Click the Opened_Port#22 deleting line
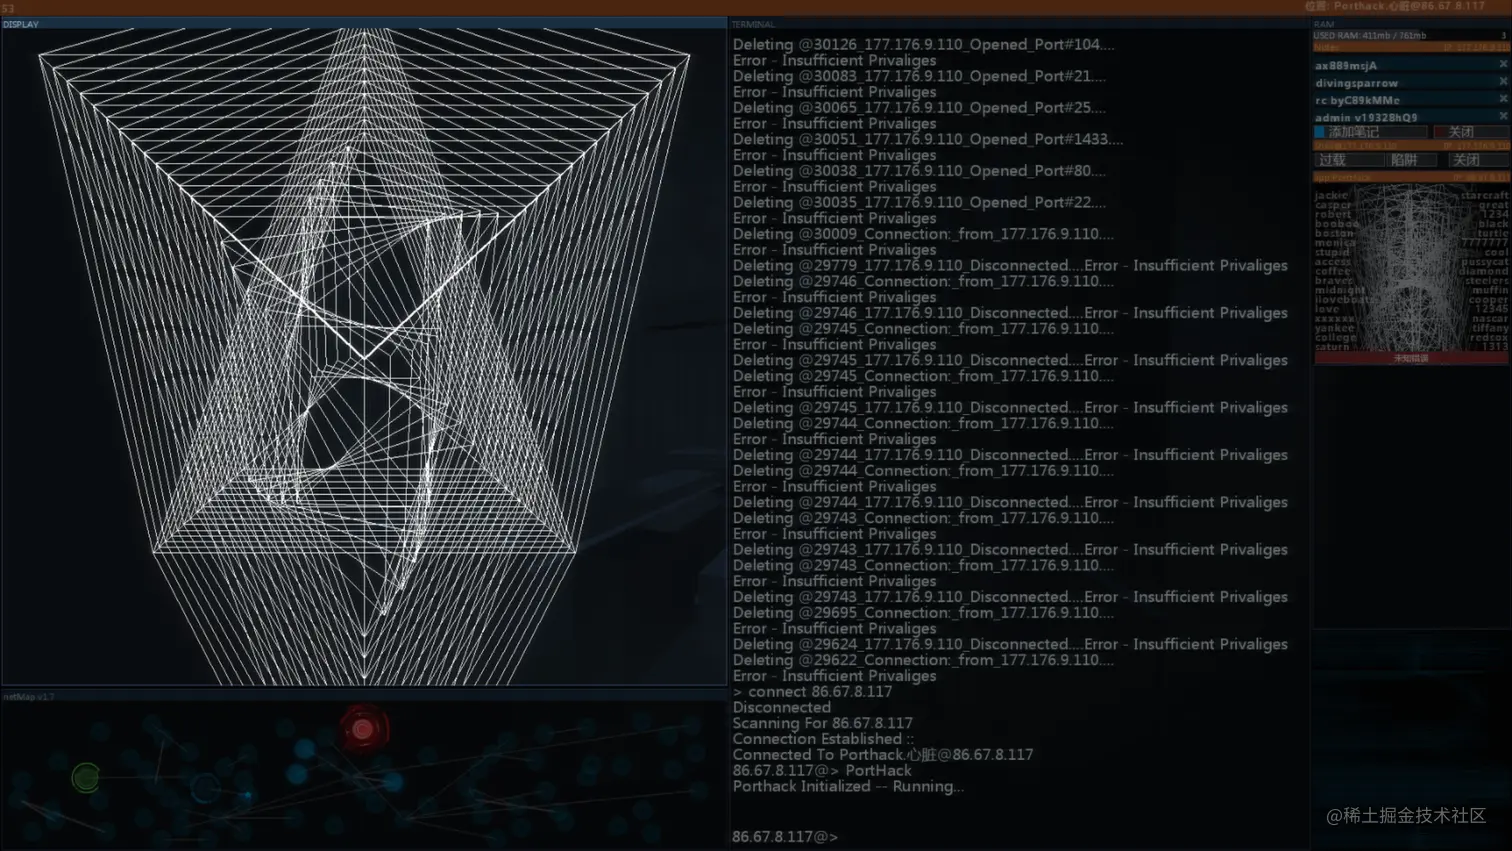The image size is (1512, 851). point(919,202)
